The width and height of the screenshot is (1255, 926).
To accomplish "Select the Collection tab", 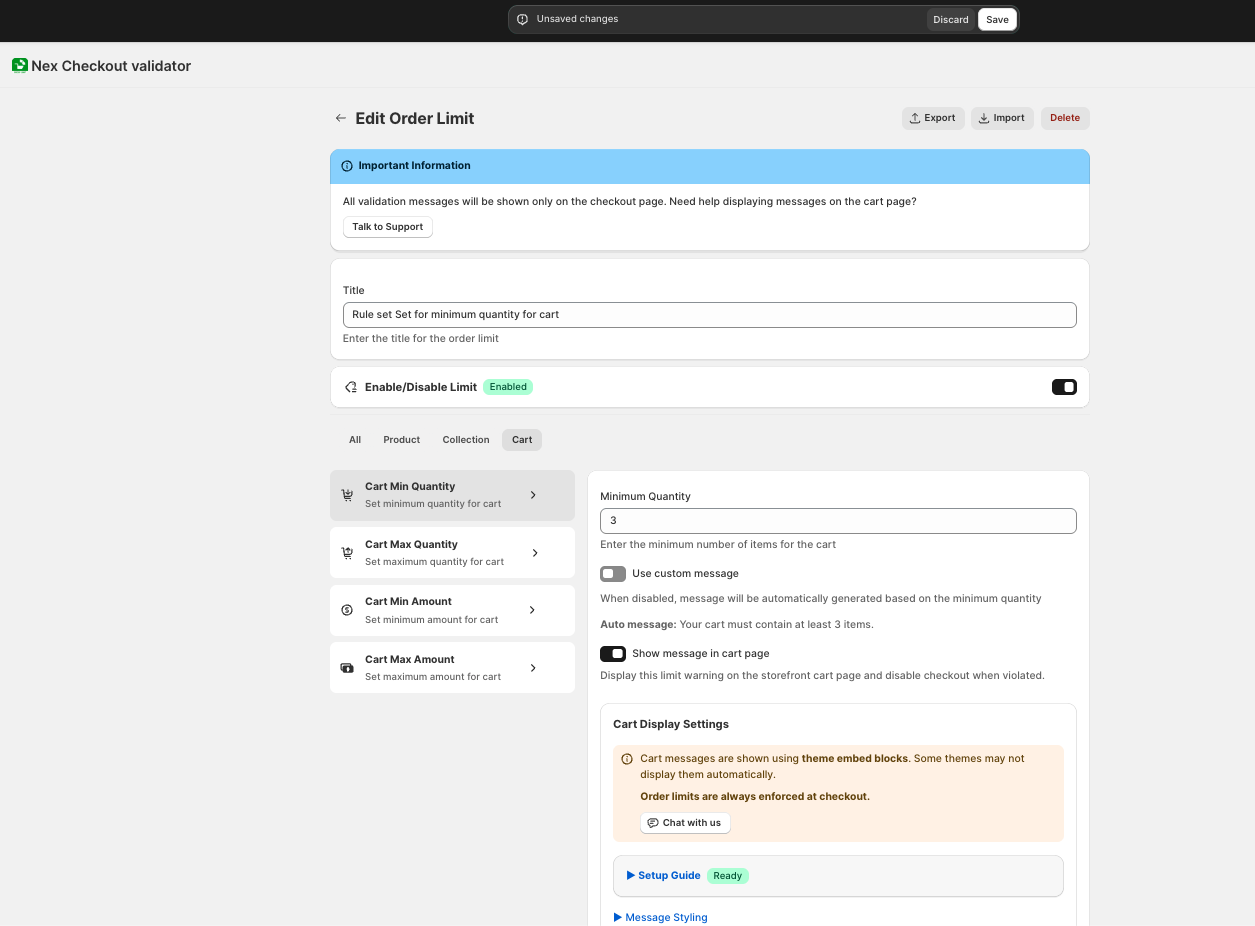I will click(x=465, y=439).
